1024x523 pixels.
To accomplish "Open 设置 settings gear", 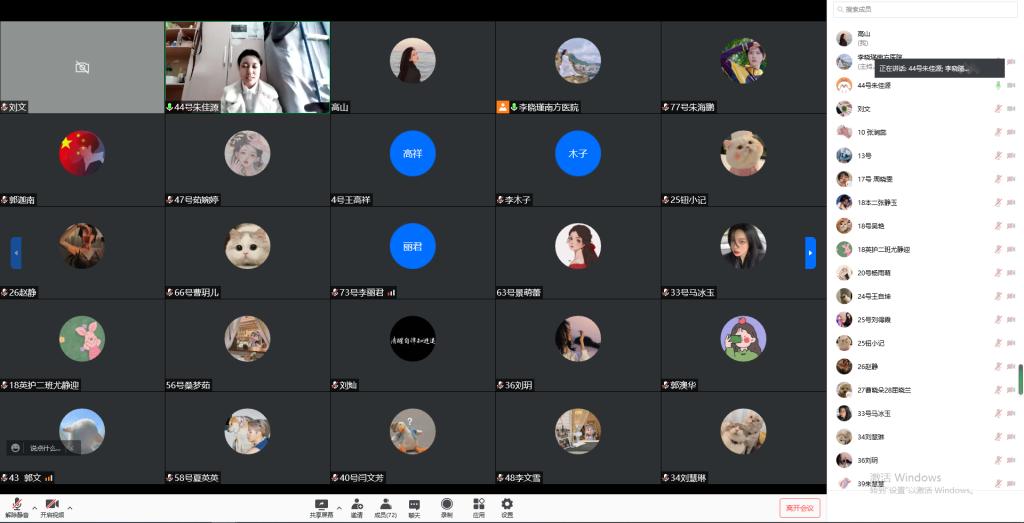I will click(507, 506).
